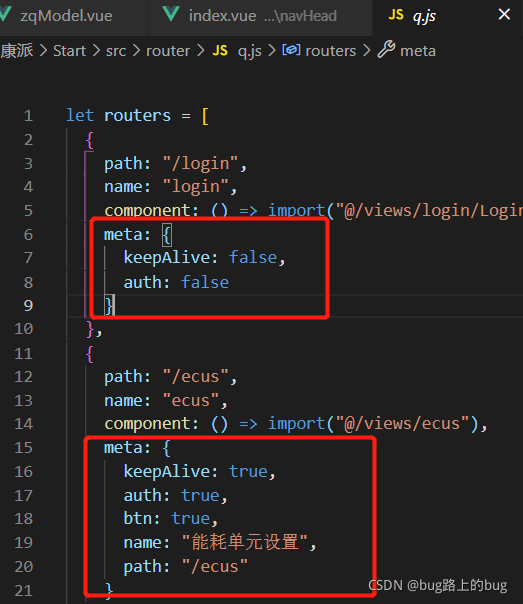This screenshot has height=604, width=523.
Task: Click the opening brace on line 2
Action: point(90,140)
